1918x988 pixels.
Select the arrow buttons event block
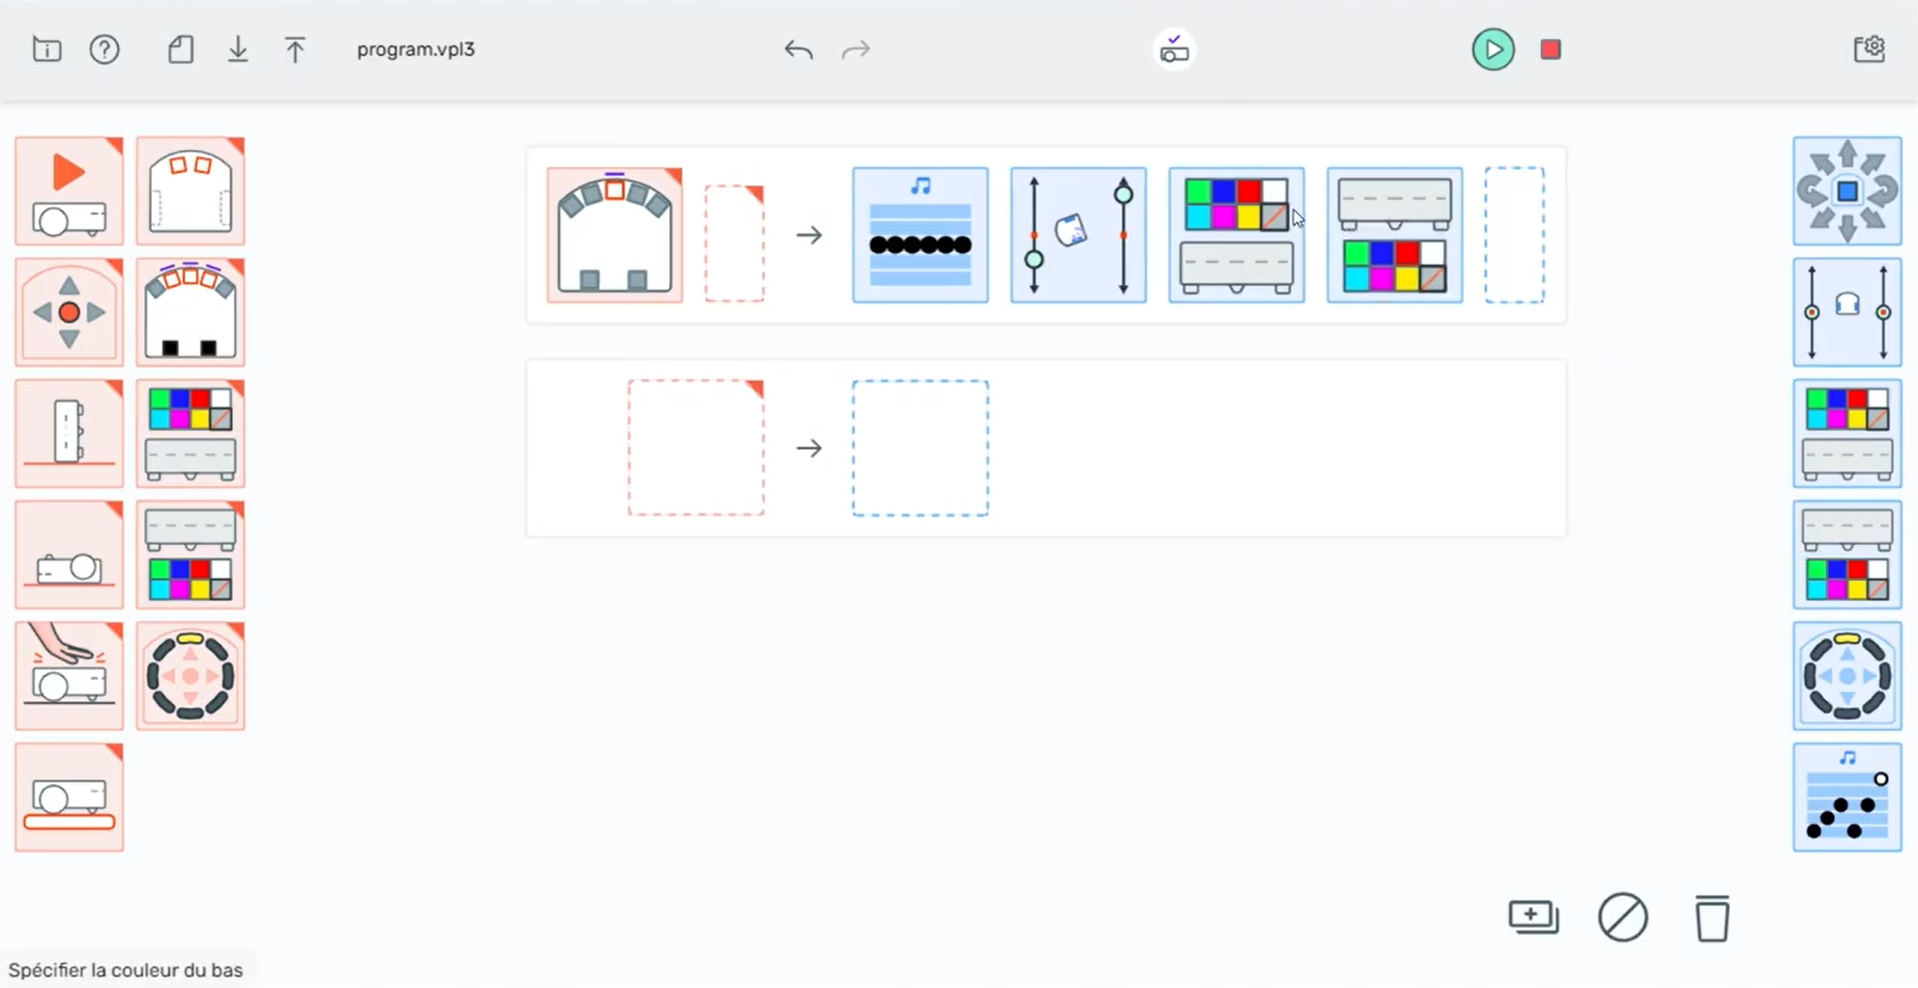coord(68,312)
